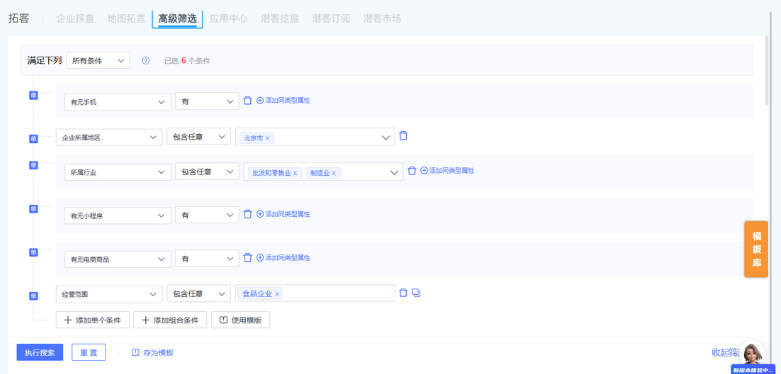Open the 包含任意 dropdown in 所属行业 row
The image size is (781, 374).
pos(207,172)
